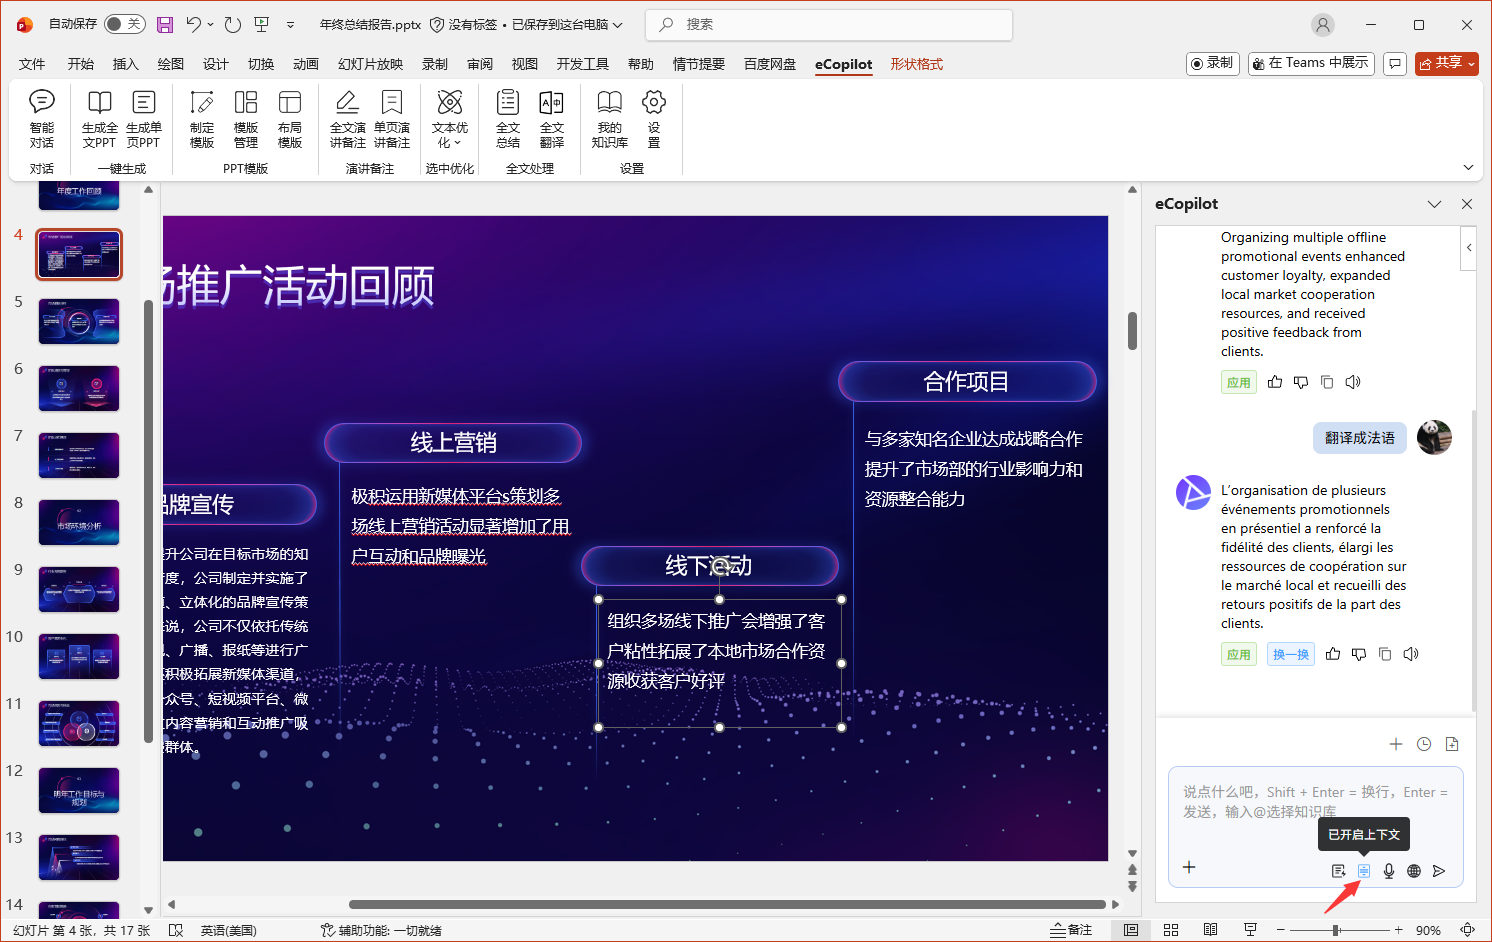1492x942 pixels.
Task: Open the history clock icon in eCopilot
Action: (1423, 744)
